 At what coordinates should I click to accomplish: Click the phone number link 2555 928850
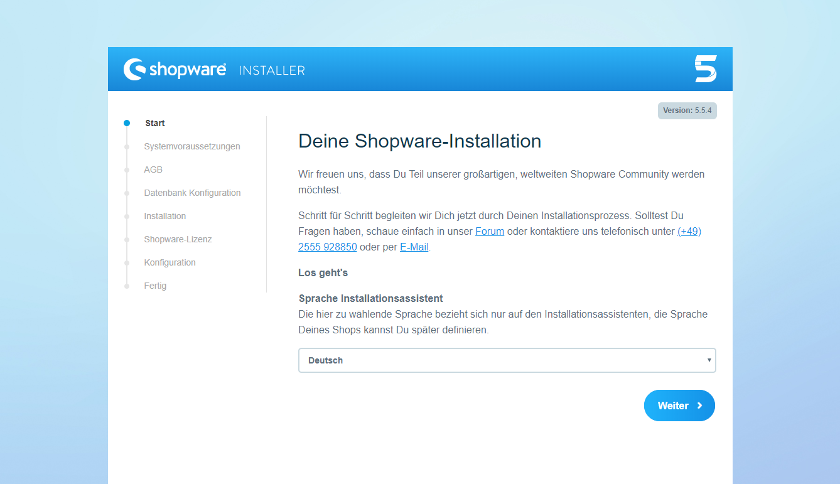pos(327,247)
